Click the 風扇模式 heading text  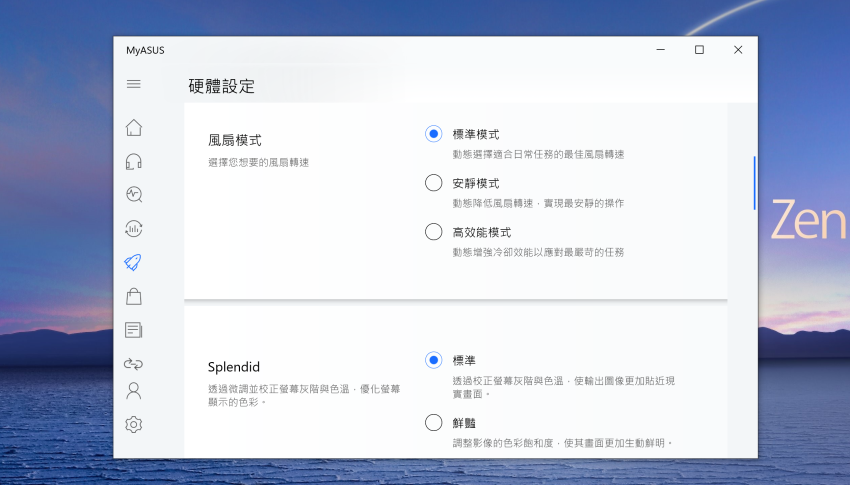pyautogui.click(x=235, y=140)
